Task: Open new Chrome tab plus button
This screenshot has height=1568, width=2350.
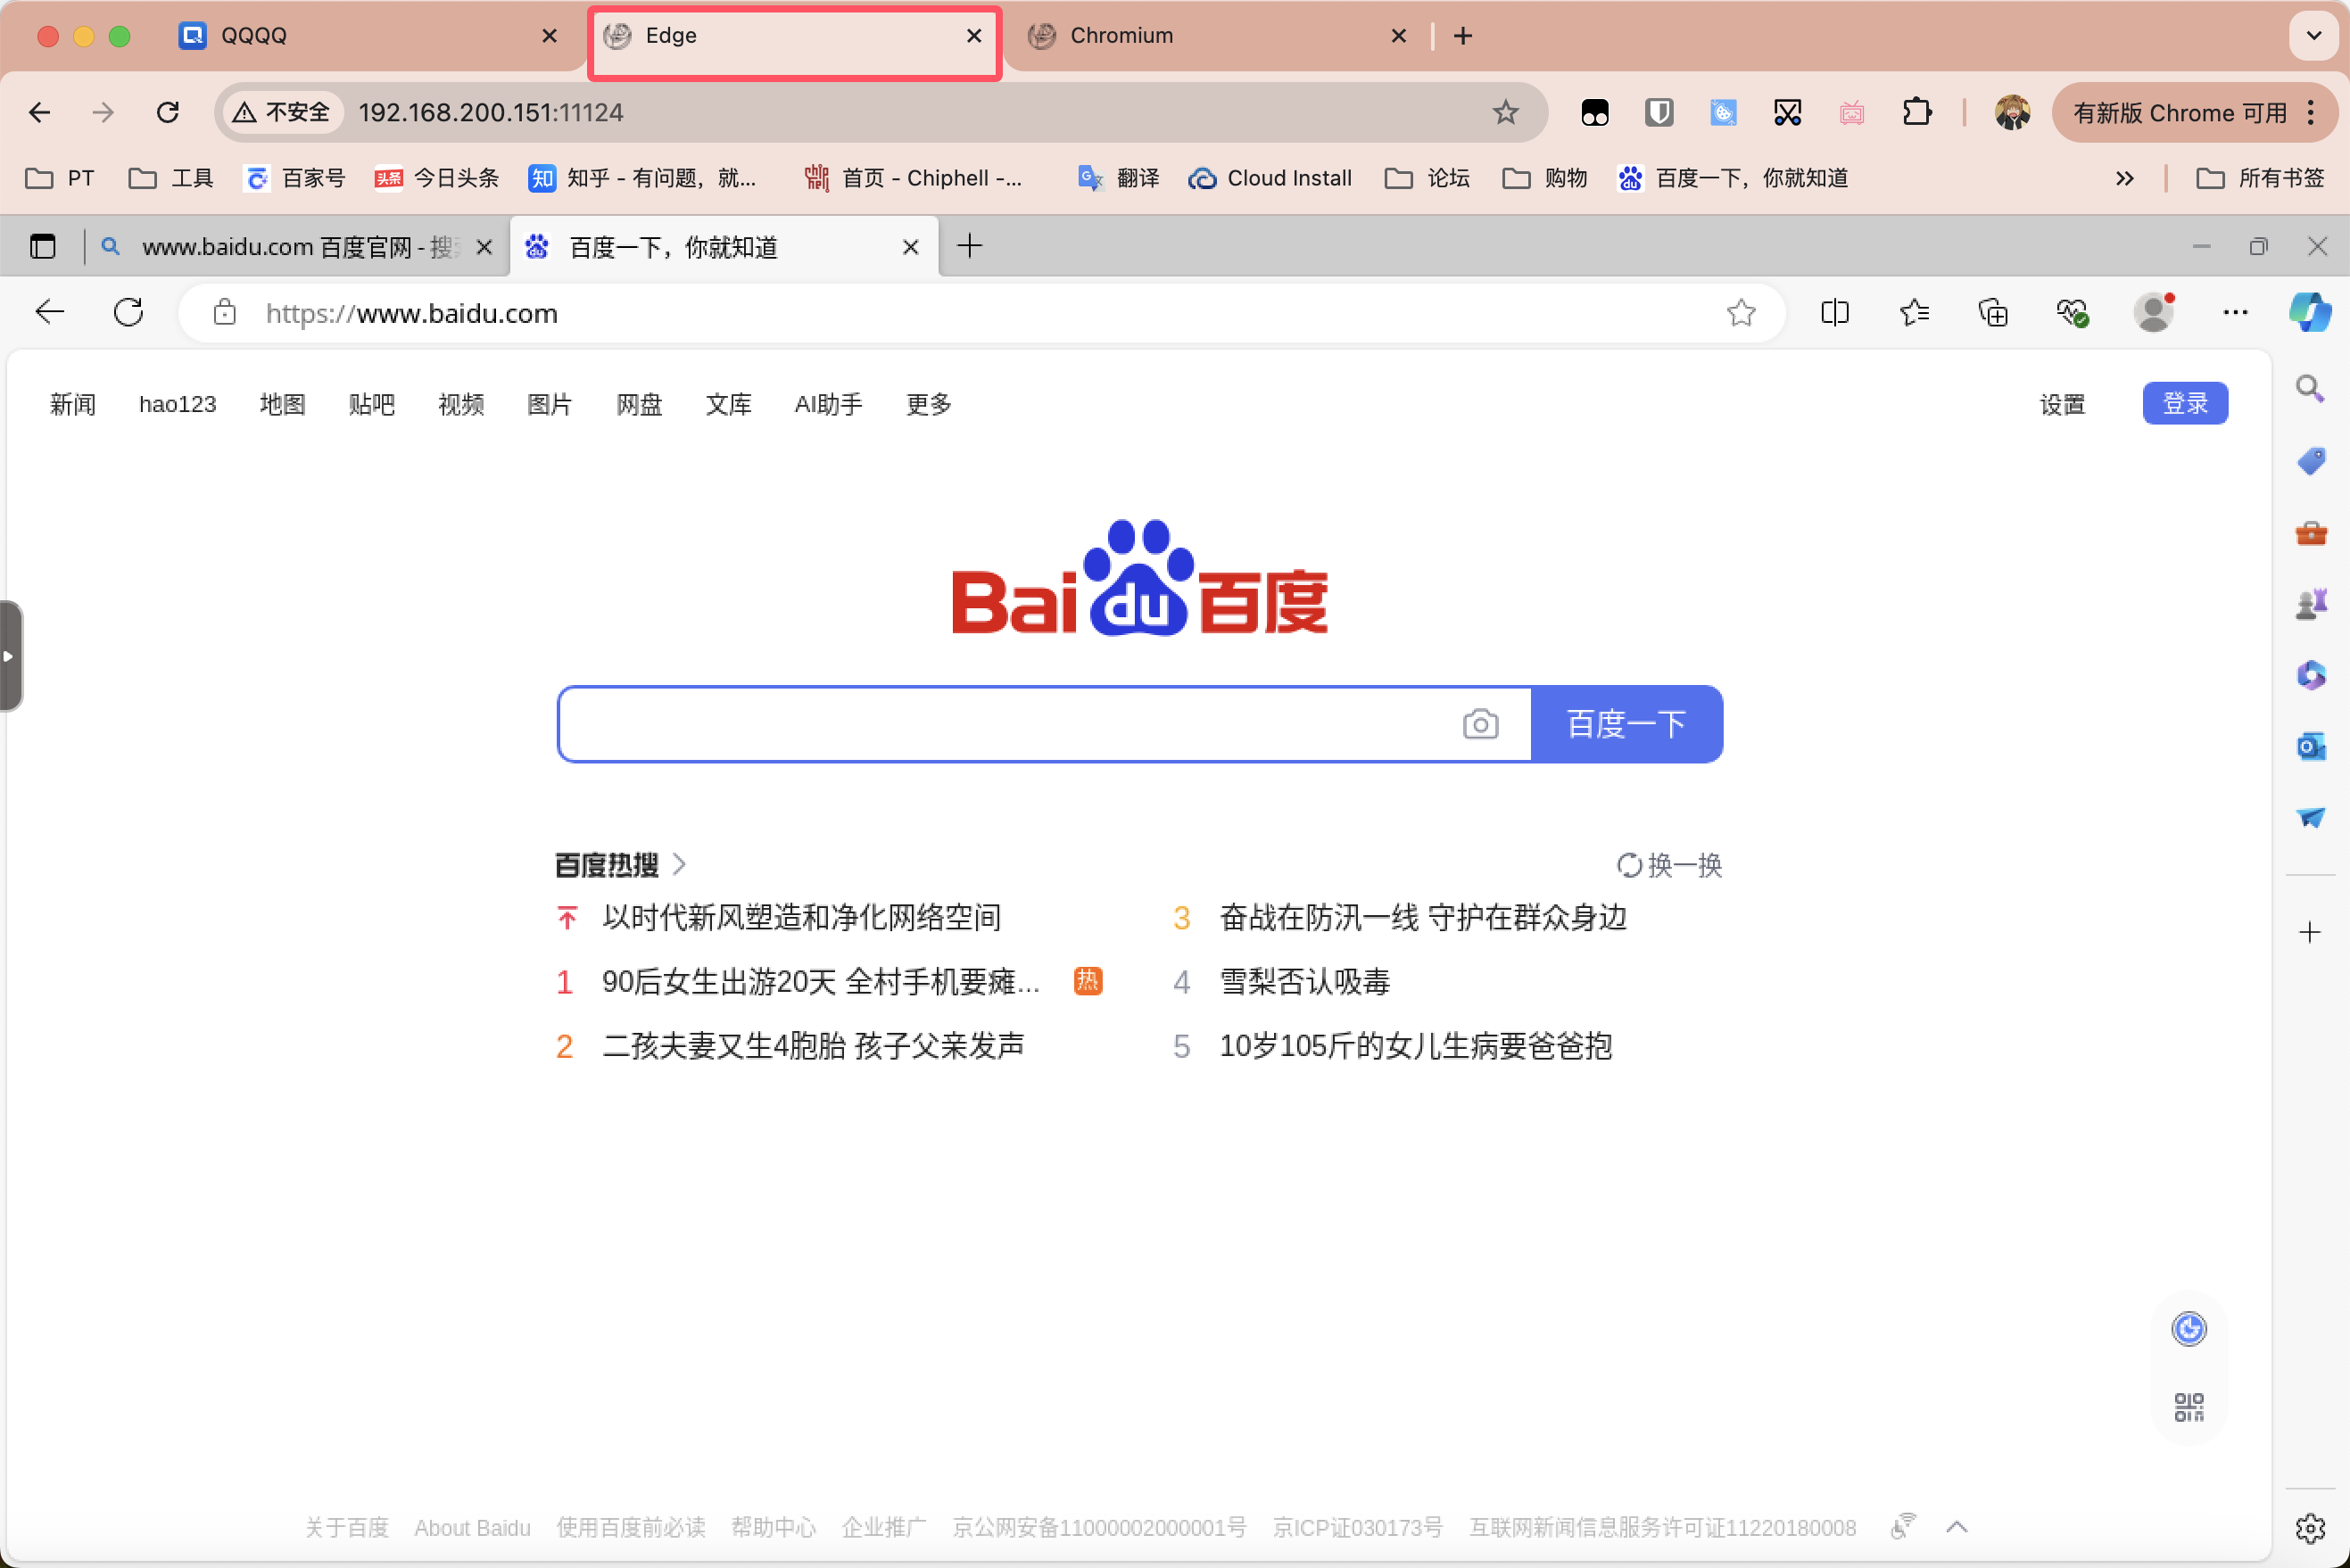Action: [x=1463, y=36]
